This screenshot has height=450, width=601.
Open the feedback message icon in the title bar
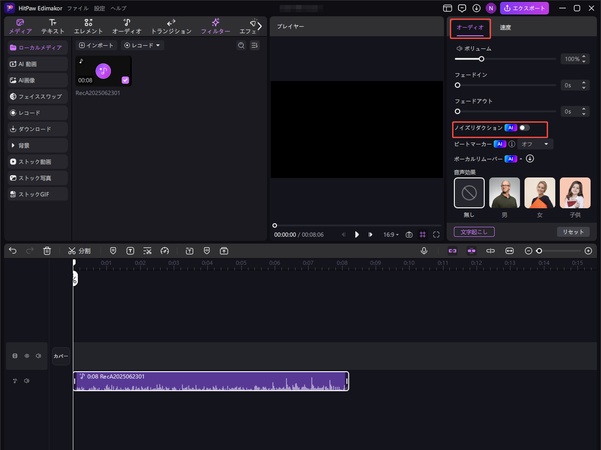click(x=462, y=8)
